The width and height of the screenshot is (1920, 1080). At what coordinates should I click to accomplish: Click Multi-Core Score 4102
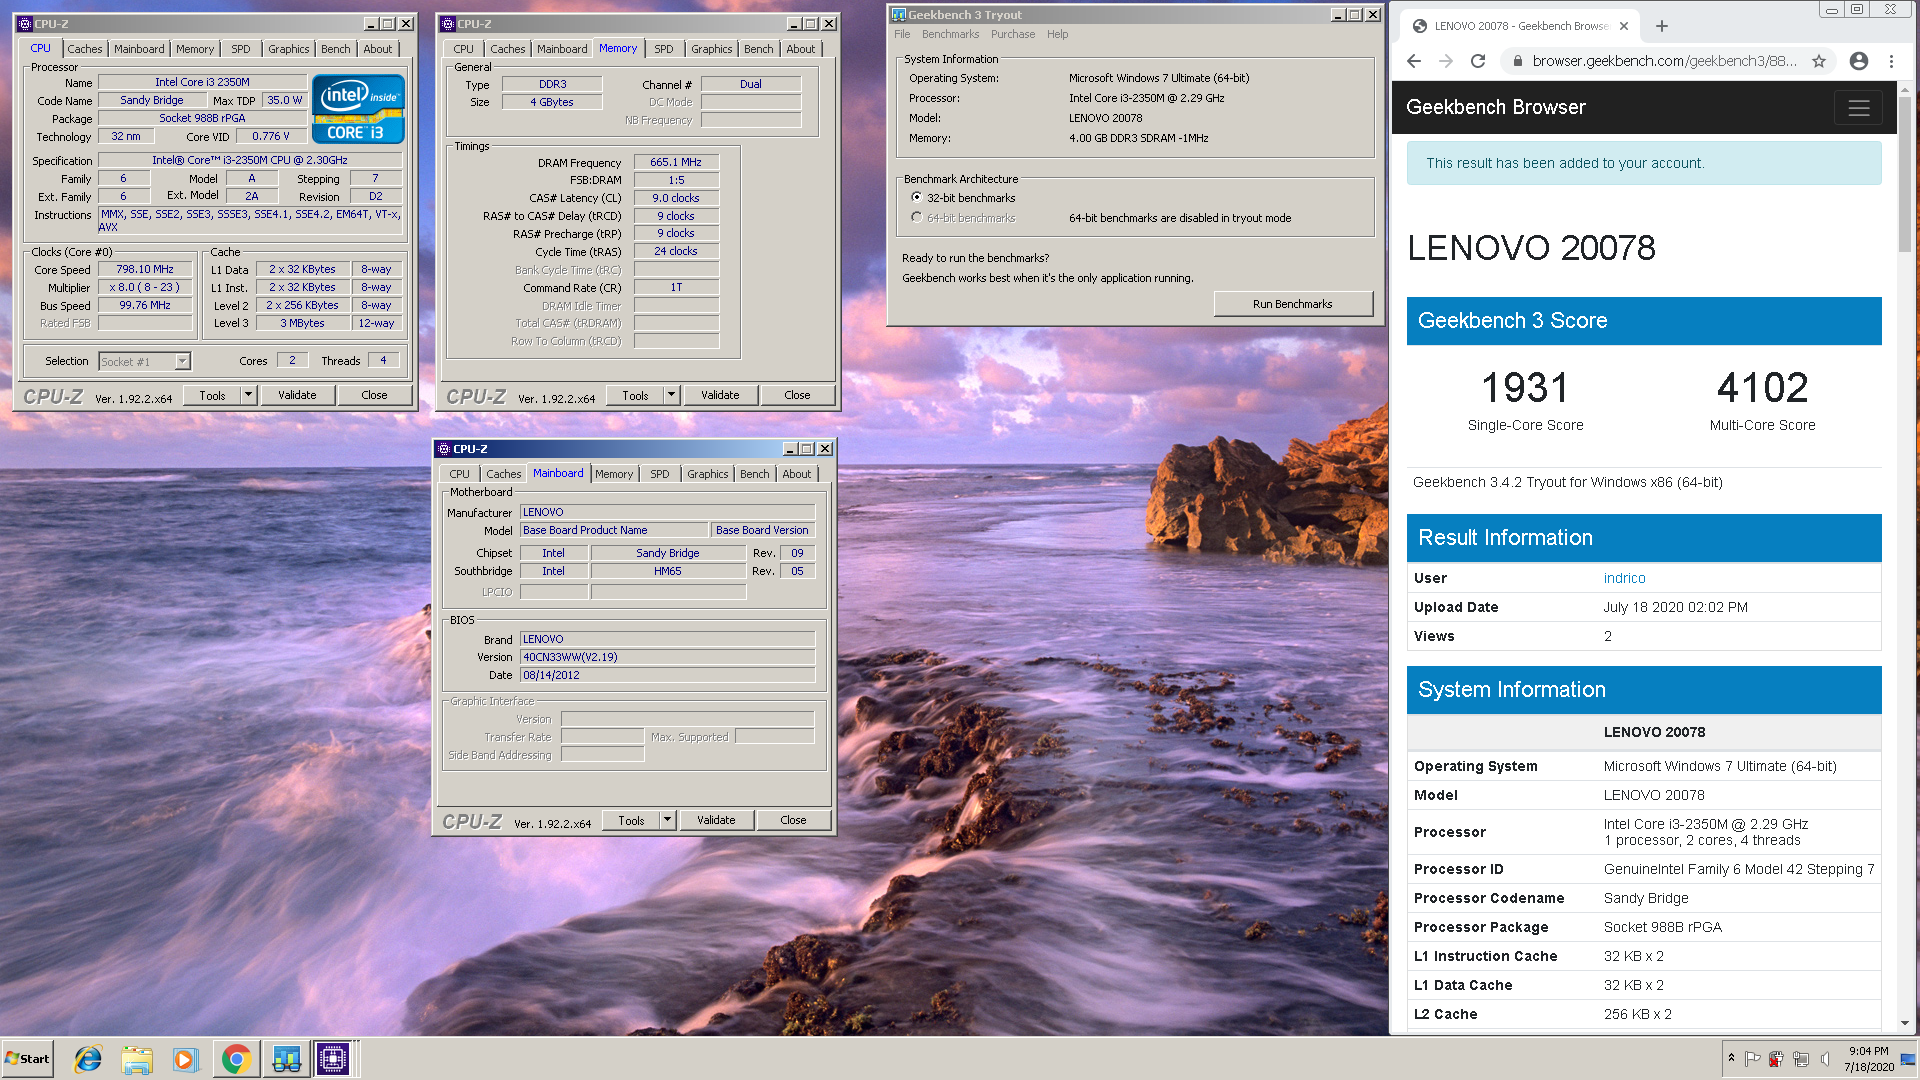[x=1762, y=388]
